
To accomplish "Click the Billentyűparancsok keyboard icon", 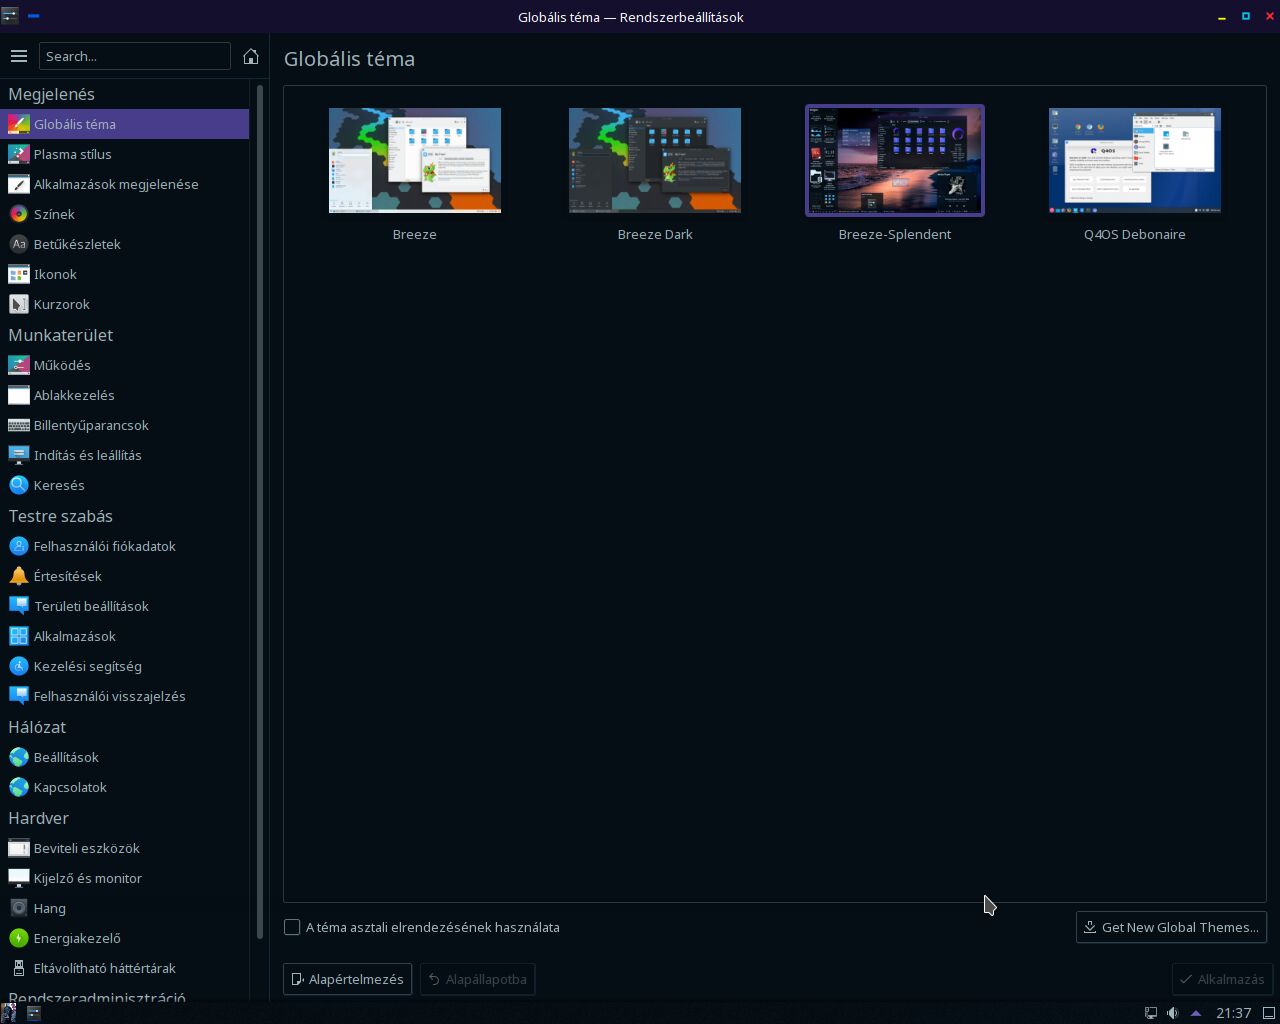I will (18, 425).
